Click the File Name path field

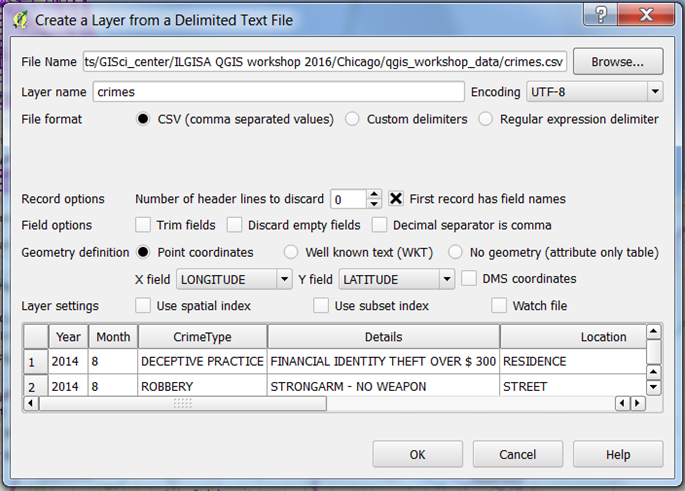(x=325, y=62)
